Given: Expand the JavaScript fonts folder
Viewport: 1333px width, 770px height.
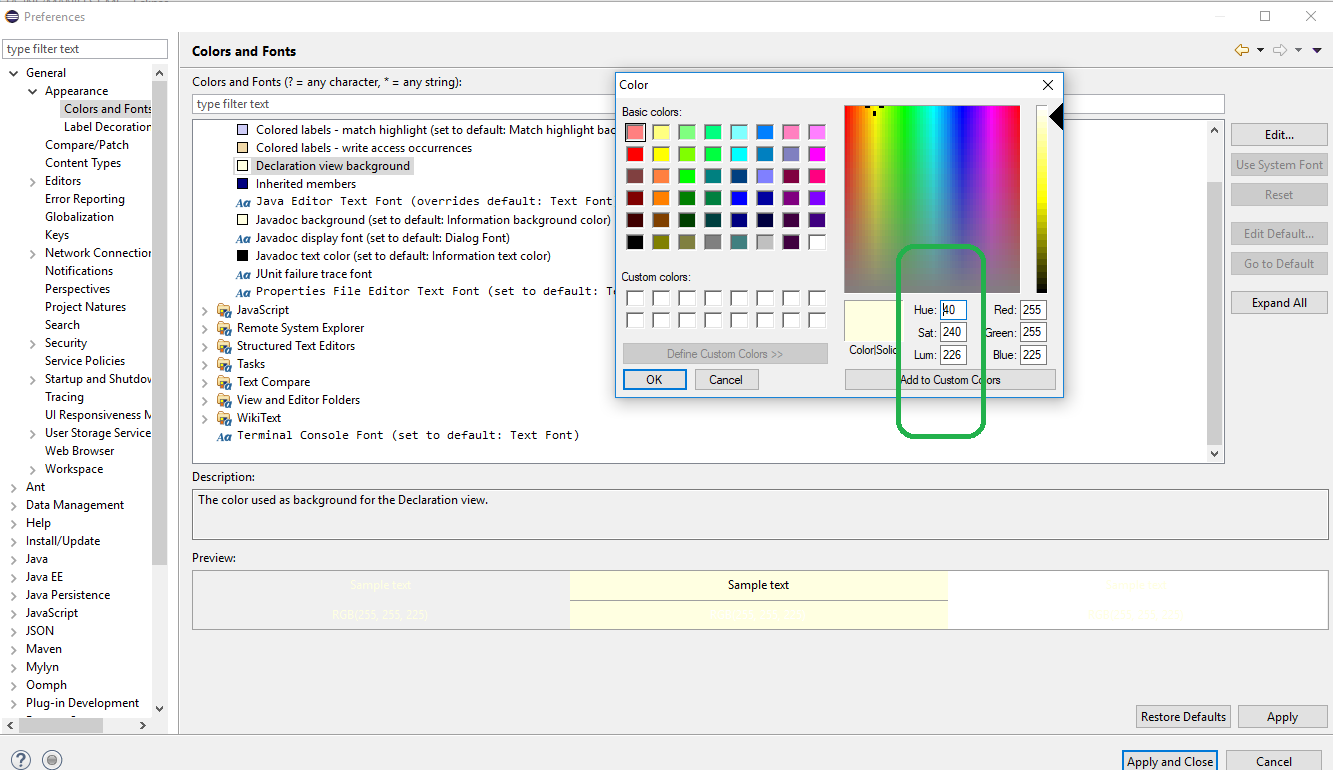Looking at the screenshot, I should coord(205,311).
